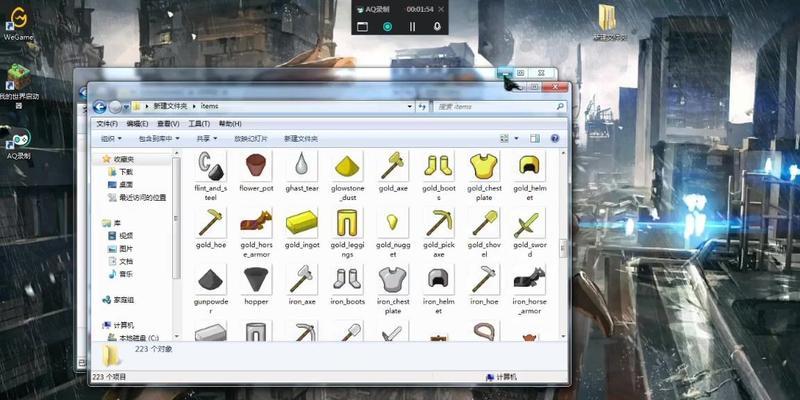Select the gold_pickaxe file
800x400 pixels.
pyautogui.click(x=438, y=222)
